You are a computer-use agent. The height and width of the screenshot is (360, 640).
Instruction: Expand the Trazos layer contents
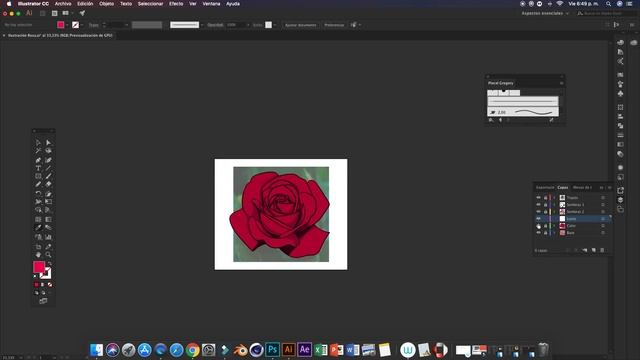point(554,198)
